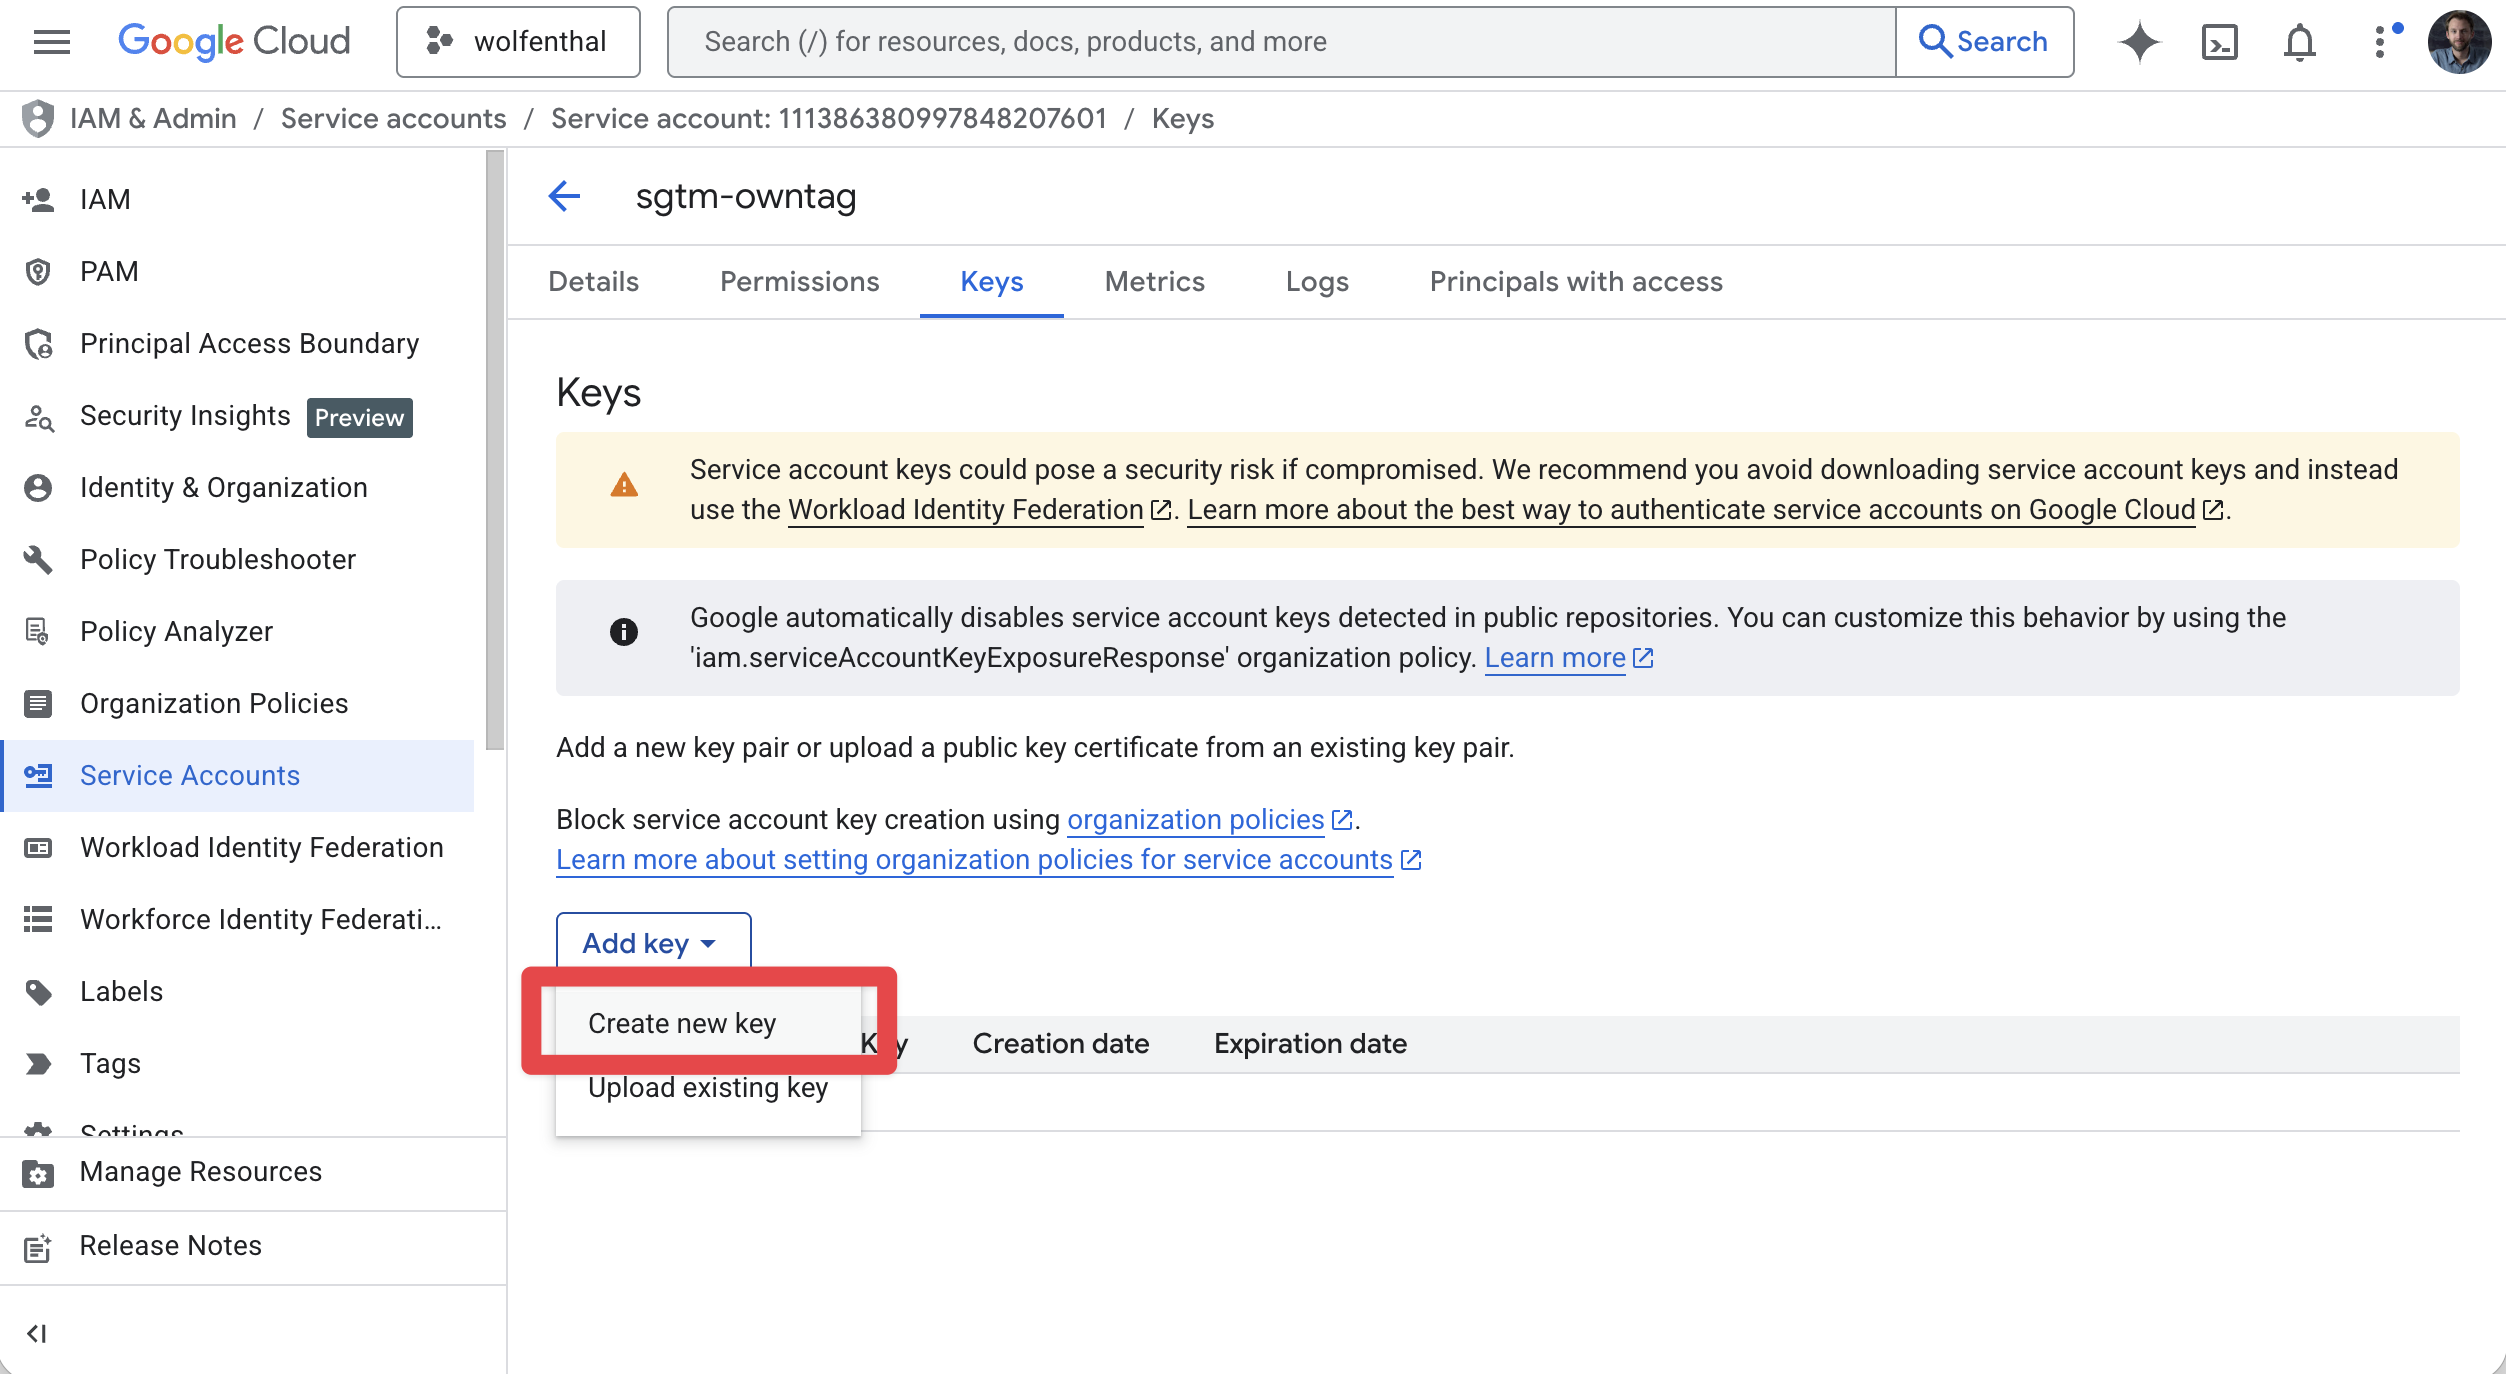Open the notifications bell
This screenshot has width=2506, height=1374.
coord(2299,42)
